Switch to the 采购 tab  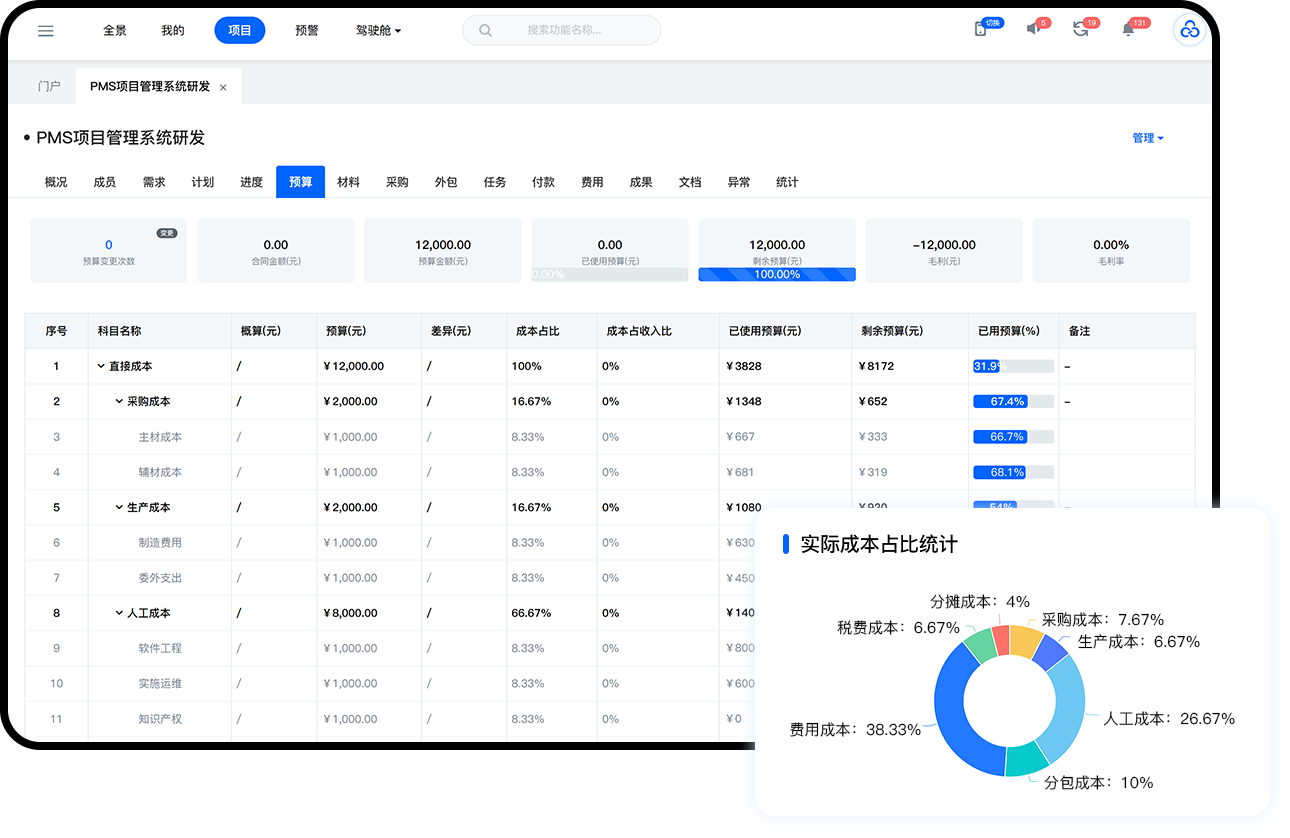(x=397, y=182)
